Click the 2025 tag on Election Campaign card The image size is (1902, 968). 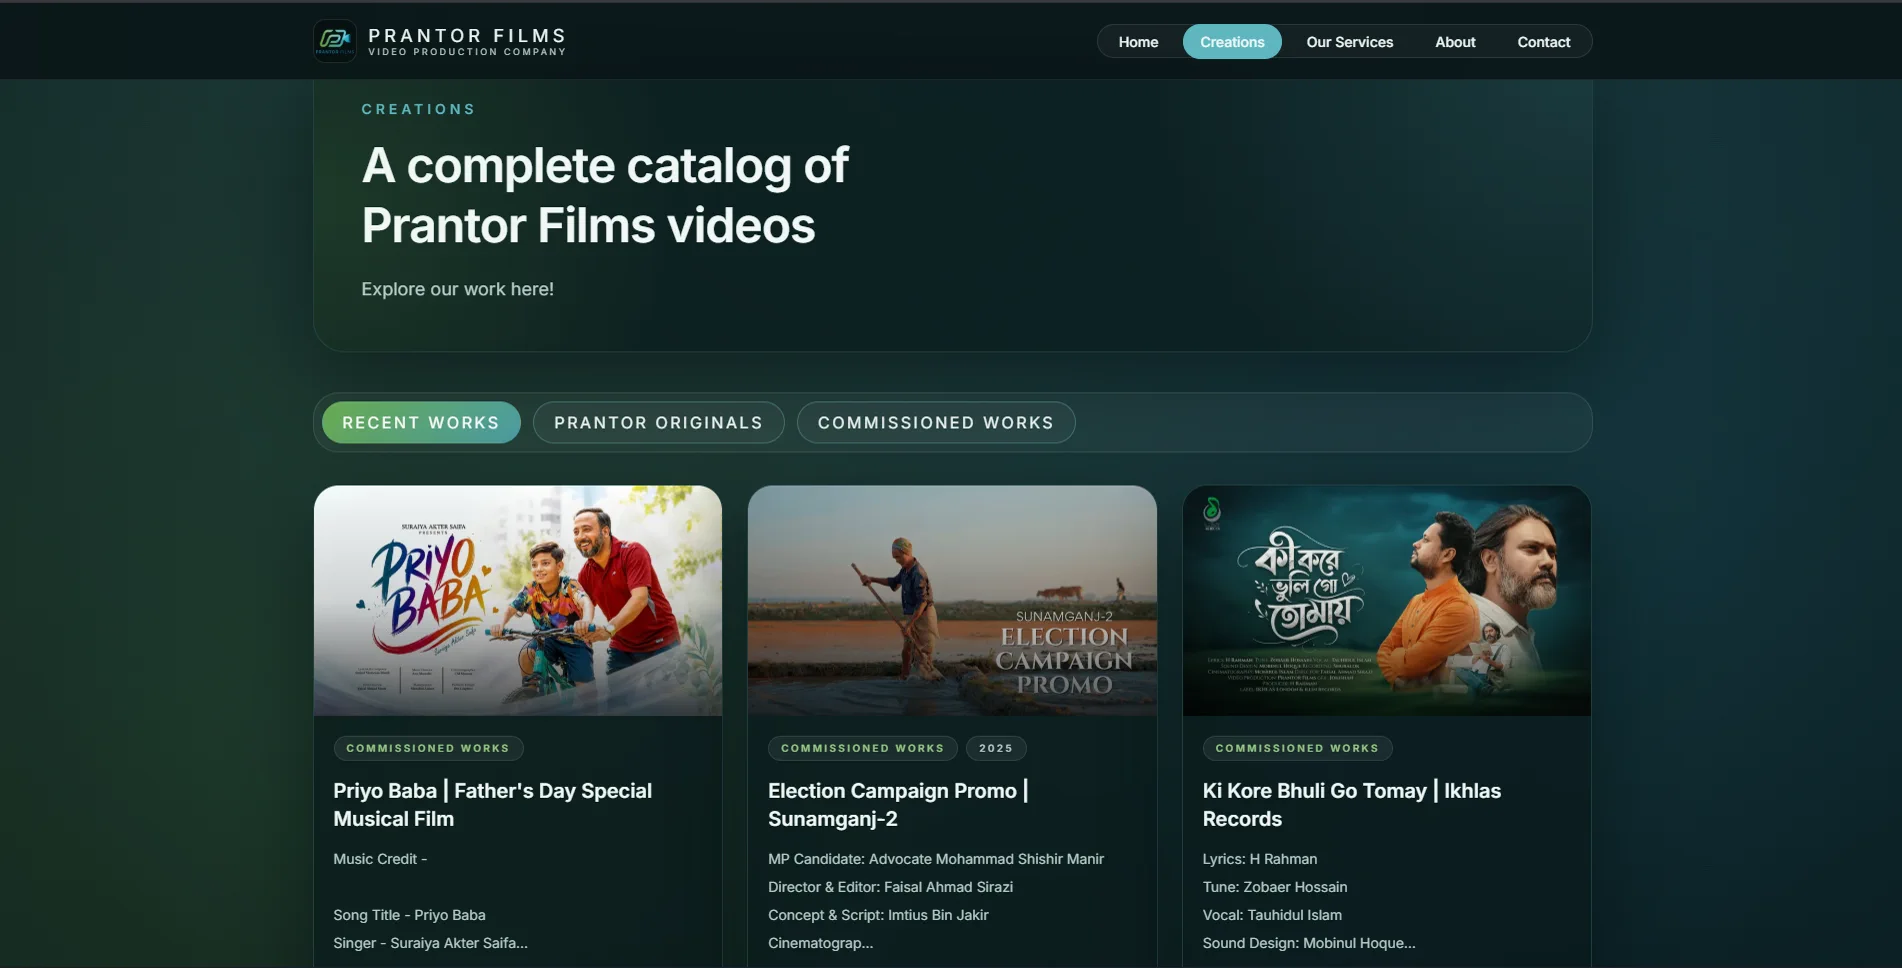(x=996, y=748)
